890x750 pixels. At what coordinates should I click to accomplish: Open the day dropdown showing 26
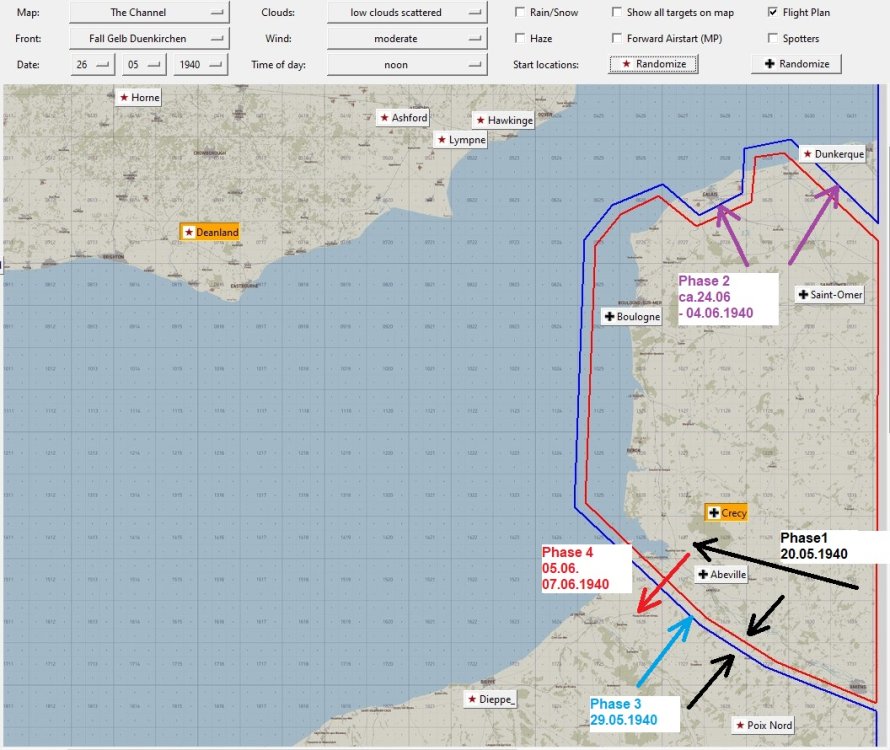click(x=93, y=65)
